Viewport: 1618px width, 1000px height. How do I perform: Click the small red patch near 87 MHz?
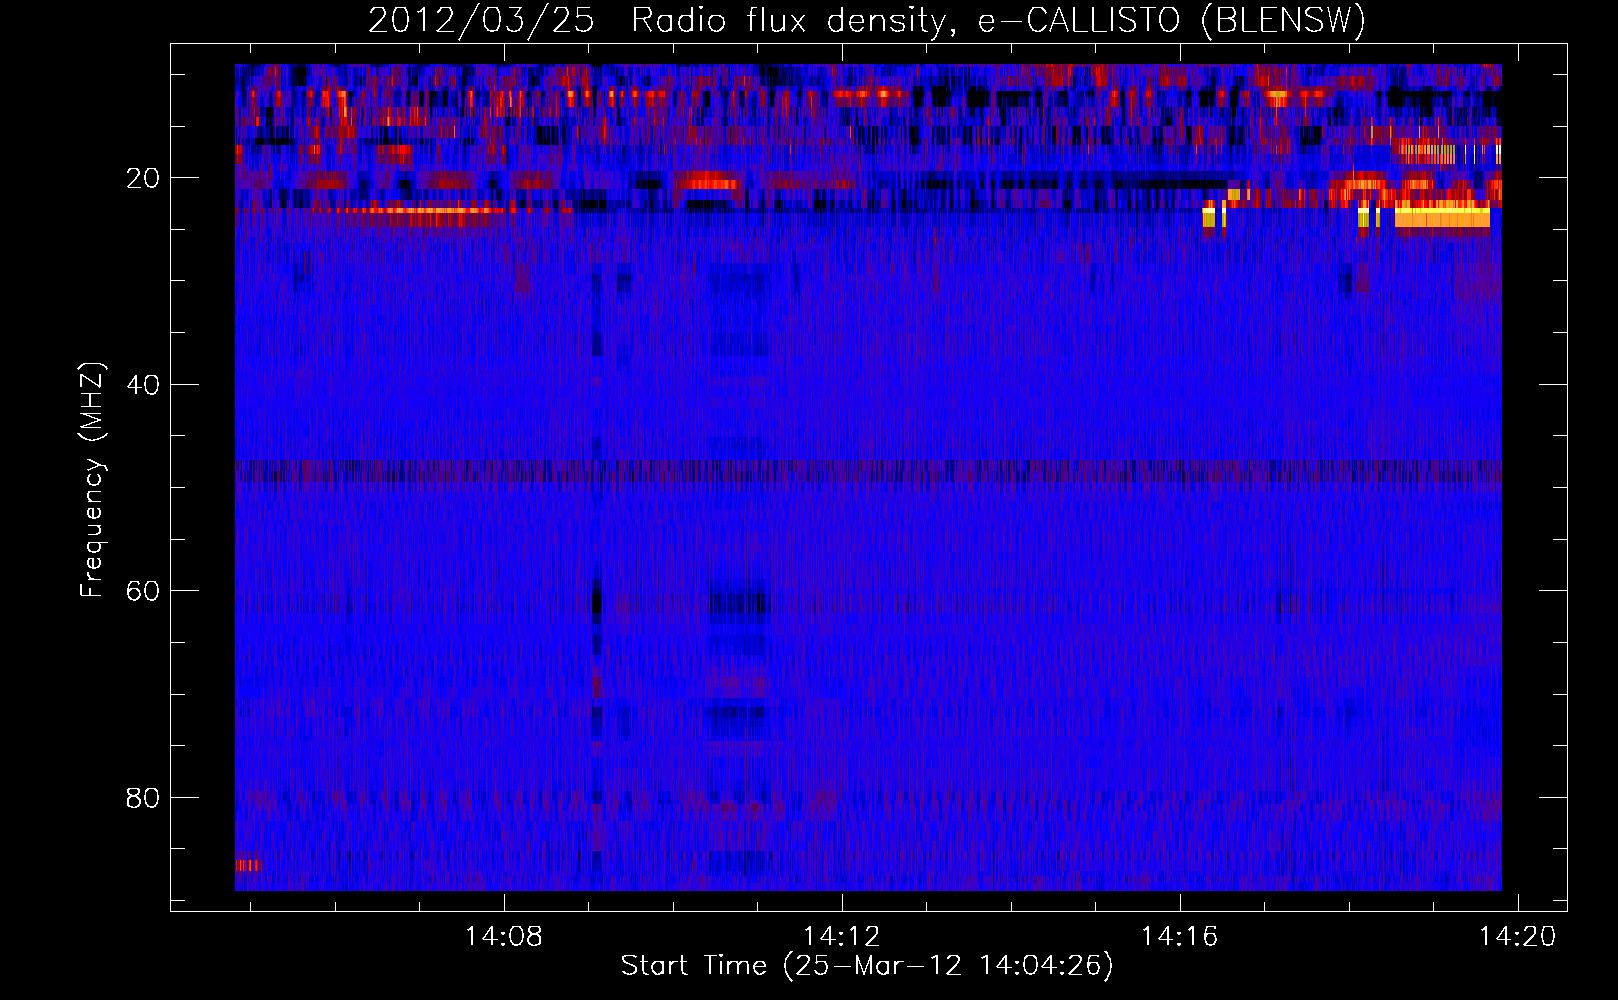coord(247,865)
